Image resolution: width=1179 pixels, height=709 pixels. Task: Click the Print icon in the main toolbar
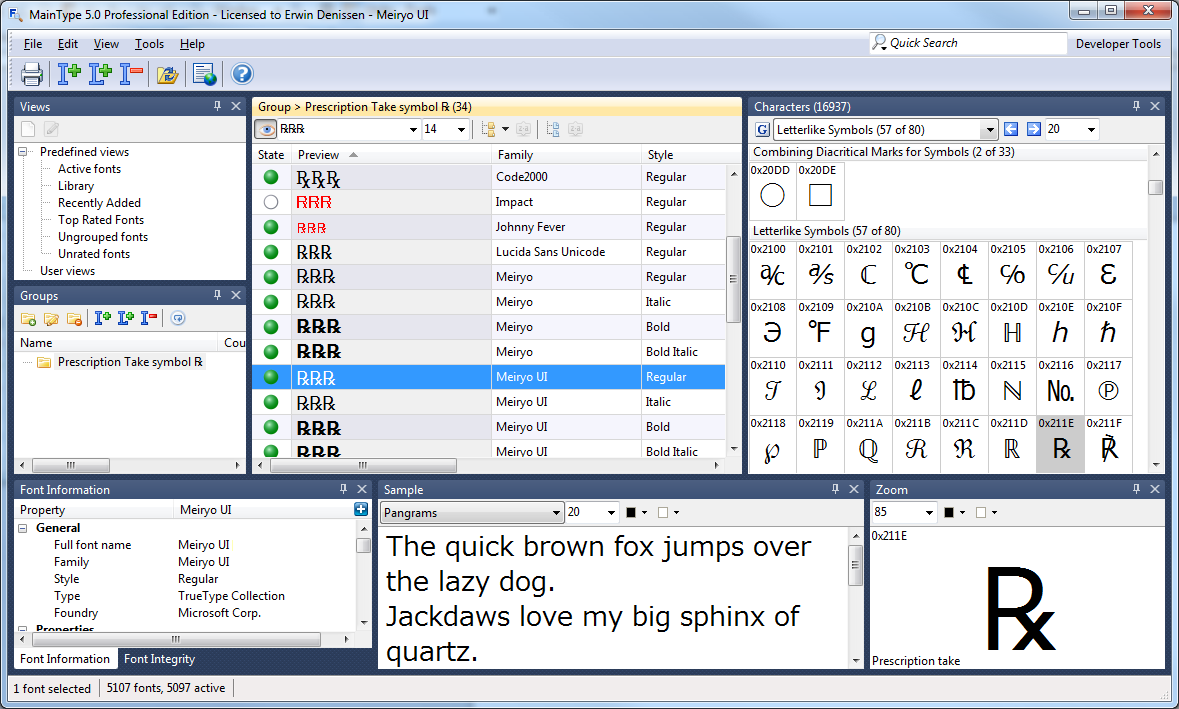point(32,74)
